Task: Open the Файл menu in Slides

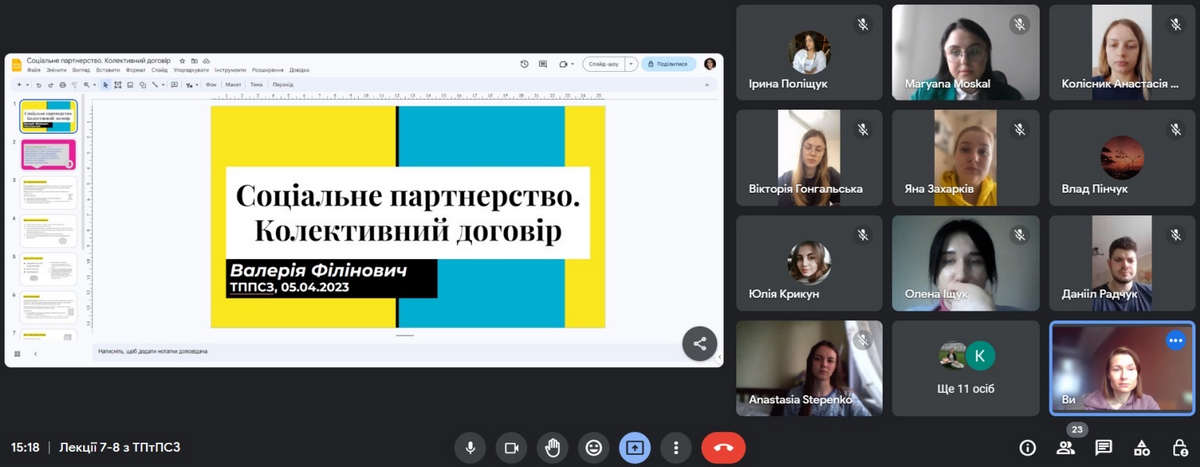Action: tap(34, 71)
